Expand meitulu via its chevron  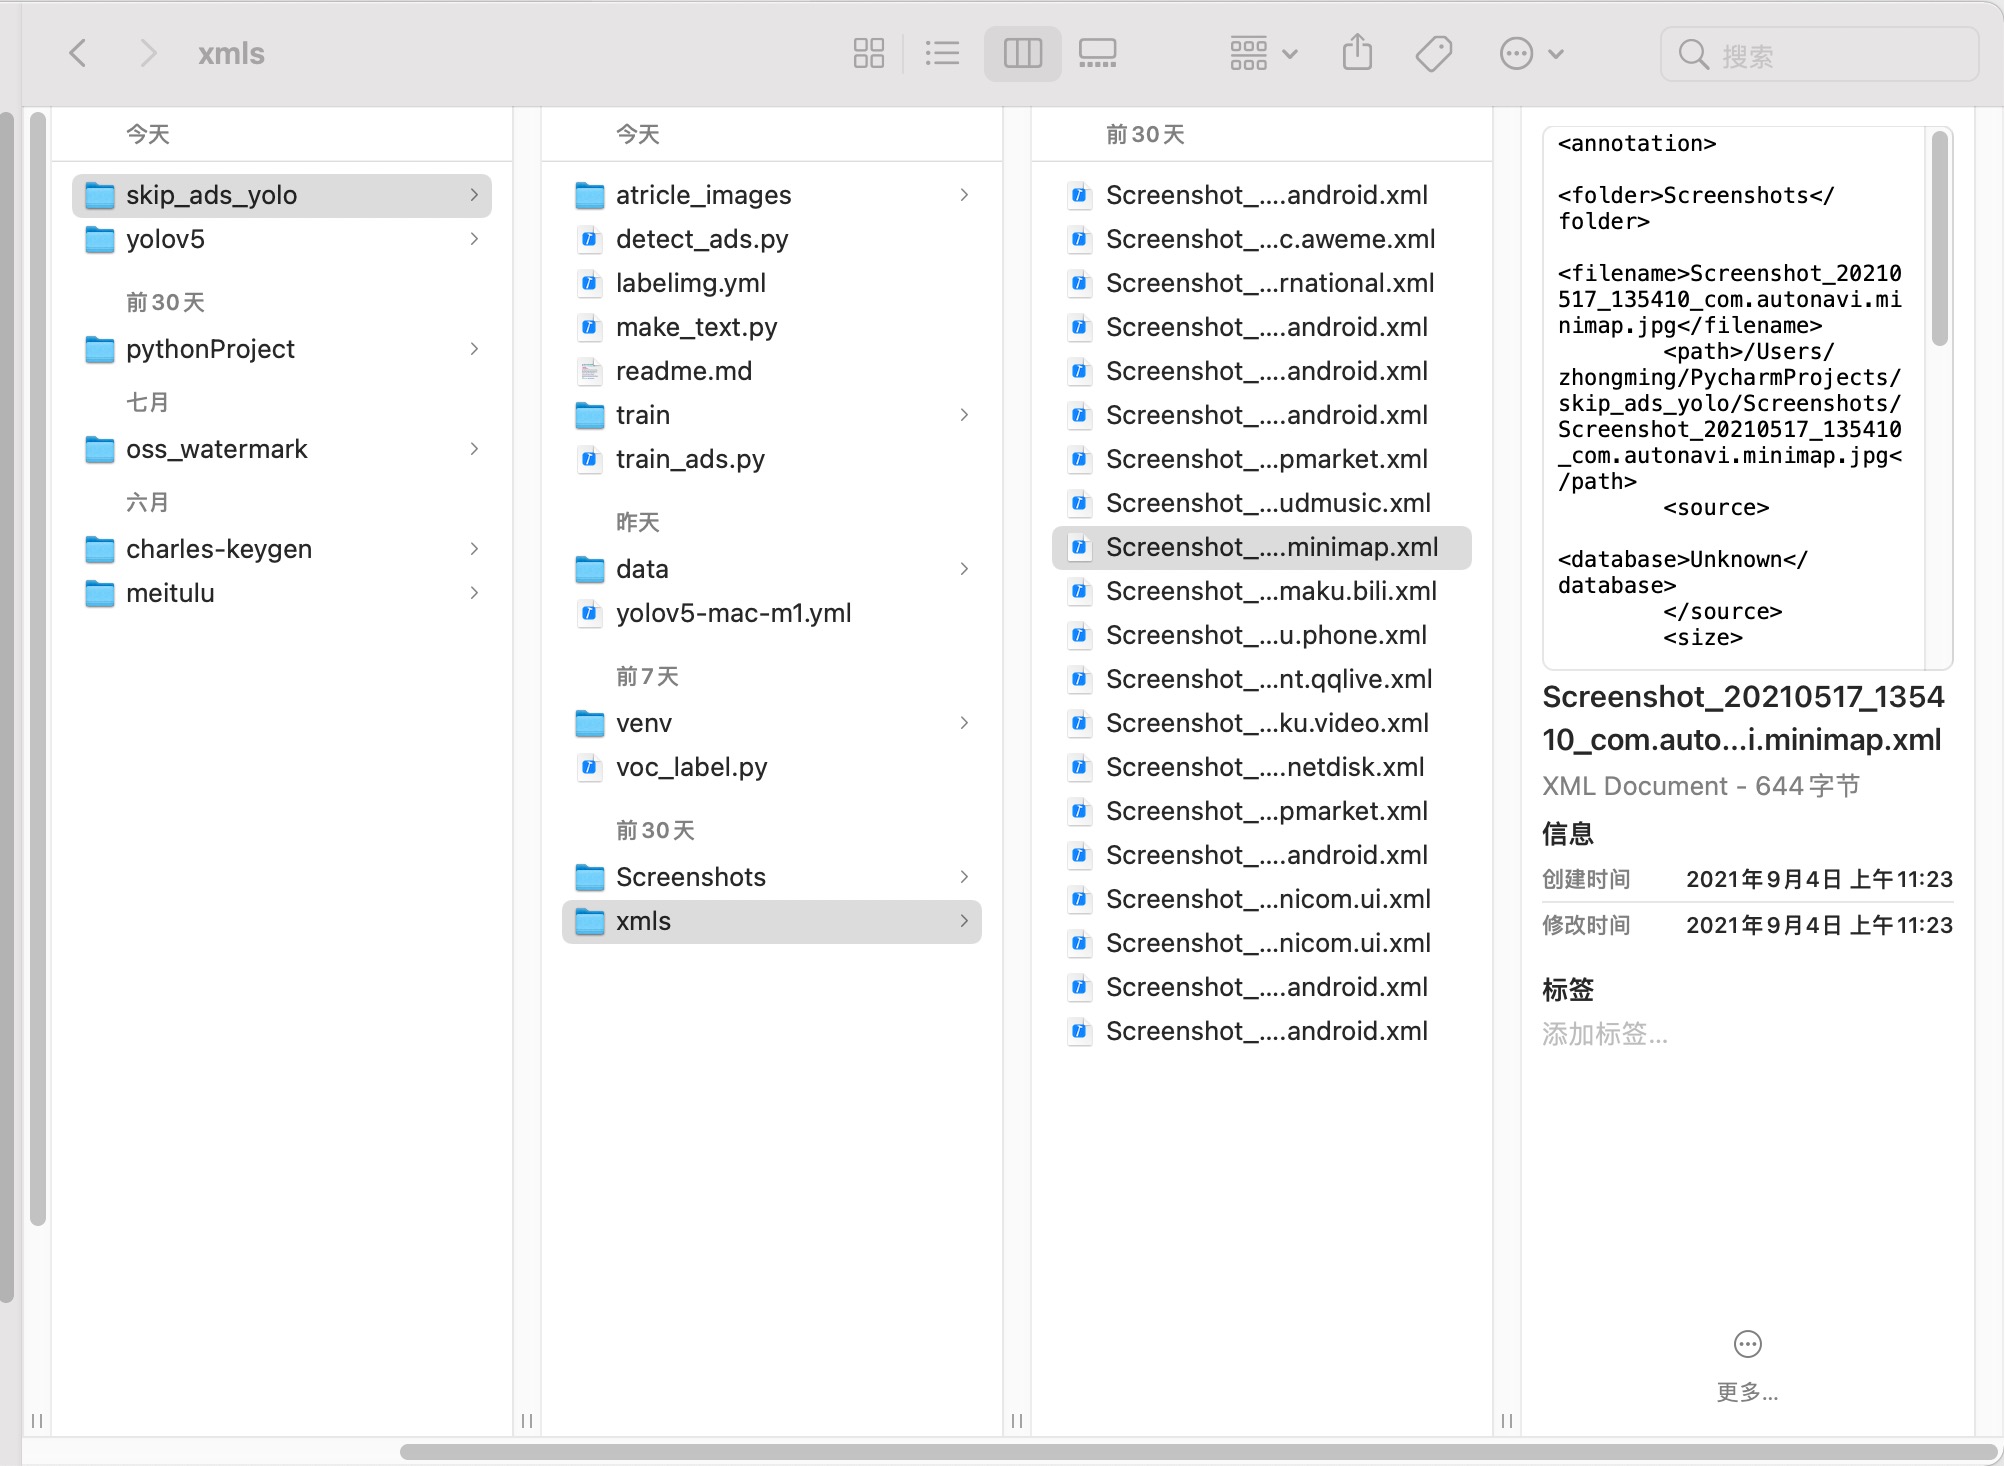pyautogui.click(x=474, y=593)
